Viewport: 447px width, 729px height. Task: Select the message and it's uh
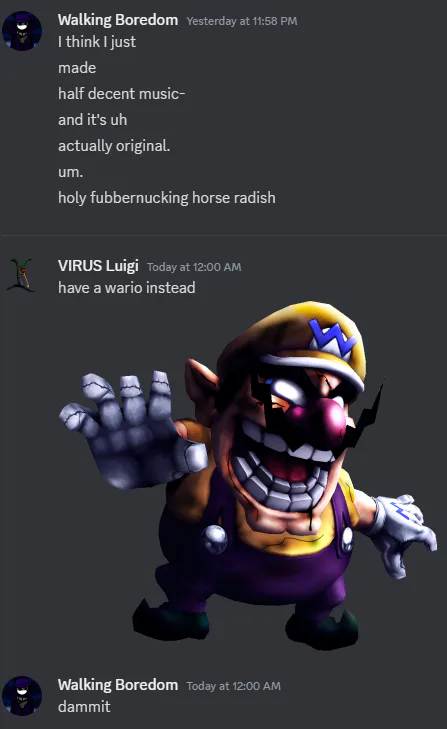point(92,120)
